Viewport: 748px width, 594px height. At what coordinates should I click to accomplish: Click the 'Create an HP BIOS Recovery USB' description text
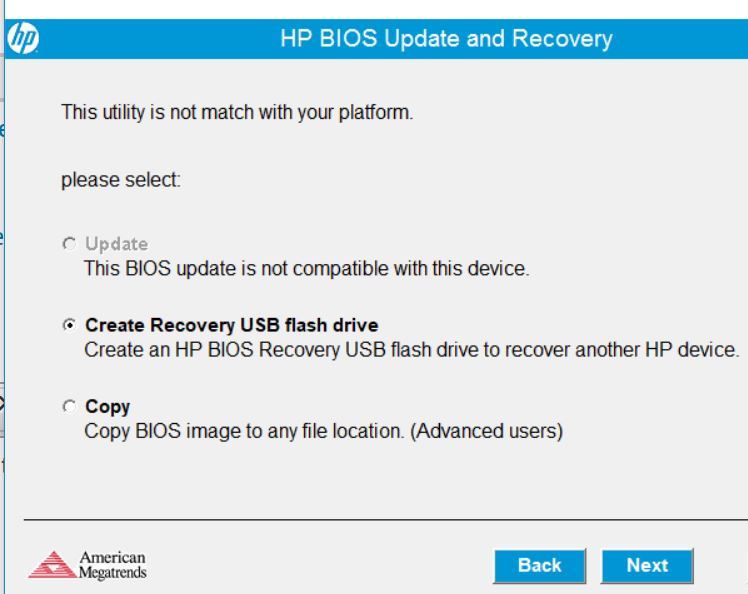tap(412, 350)
